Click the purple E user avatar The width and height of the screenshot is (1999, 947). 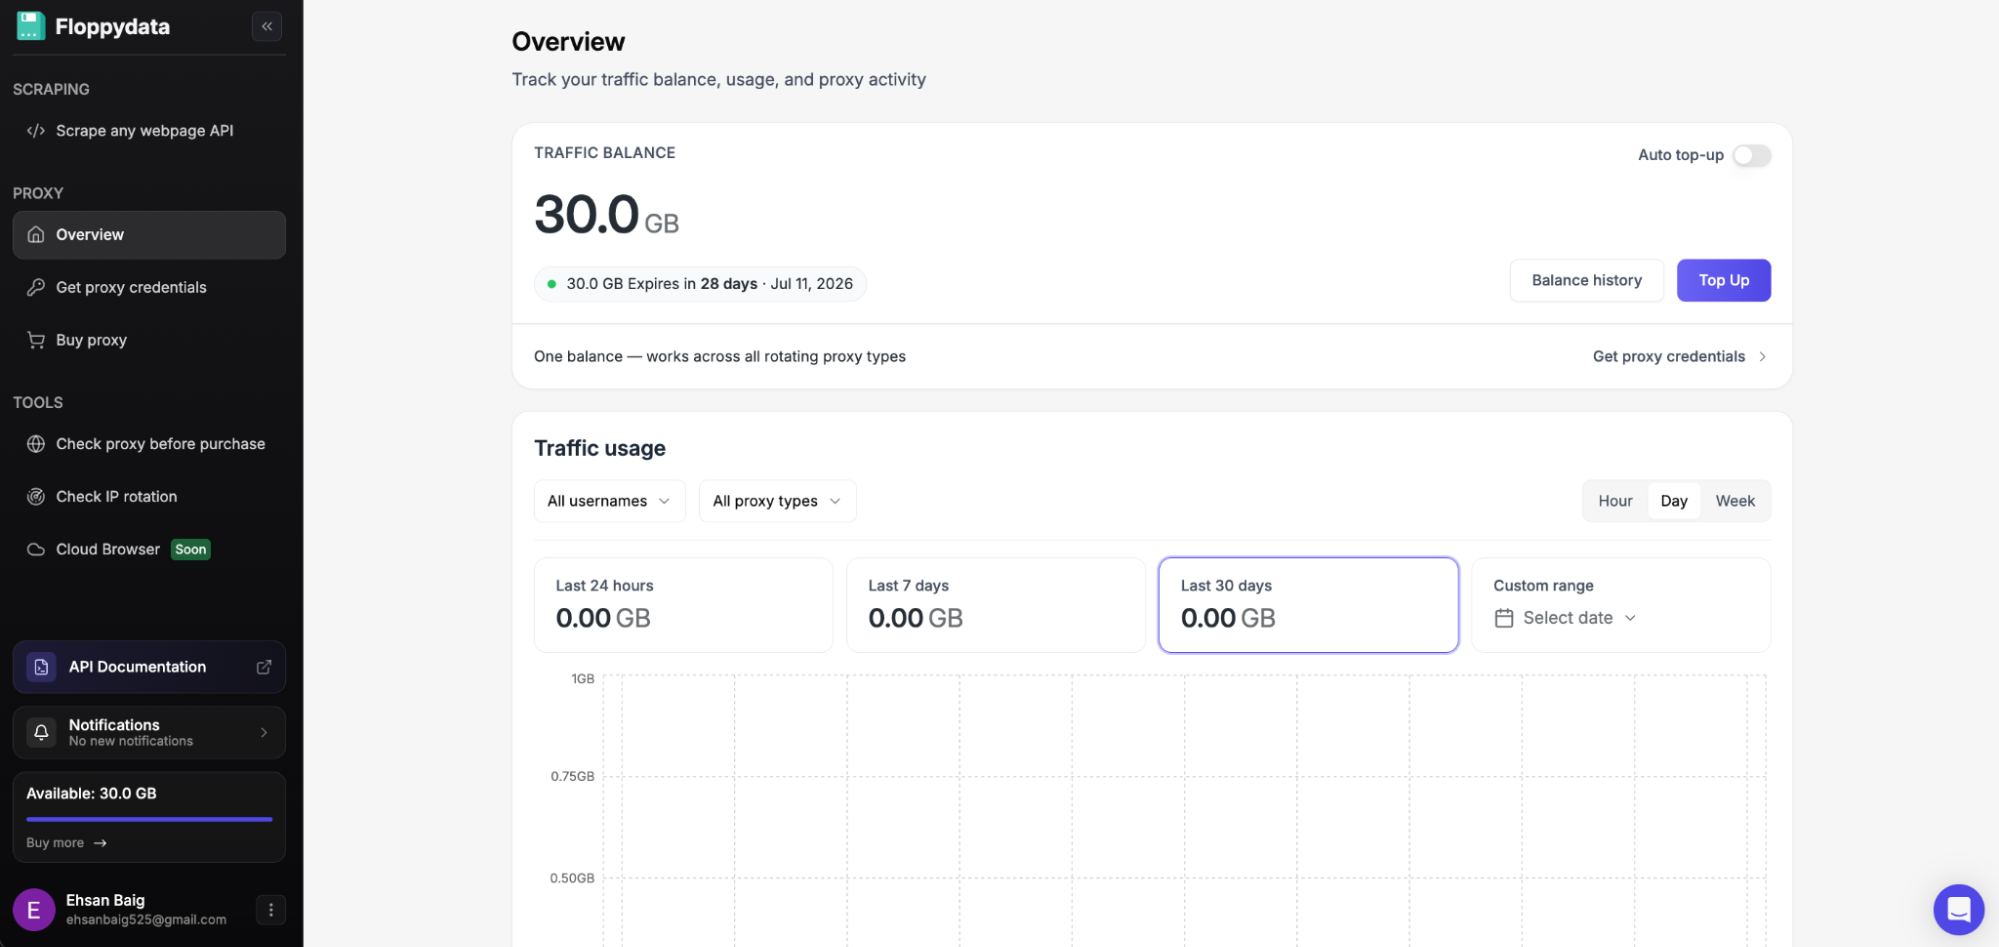click(34, 910)
